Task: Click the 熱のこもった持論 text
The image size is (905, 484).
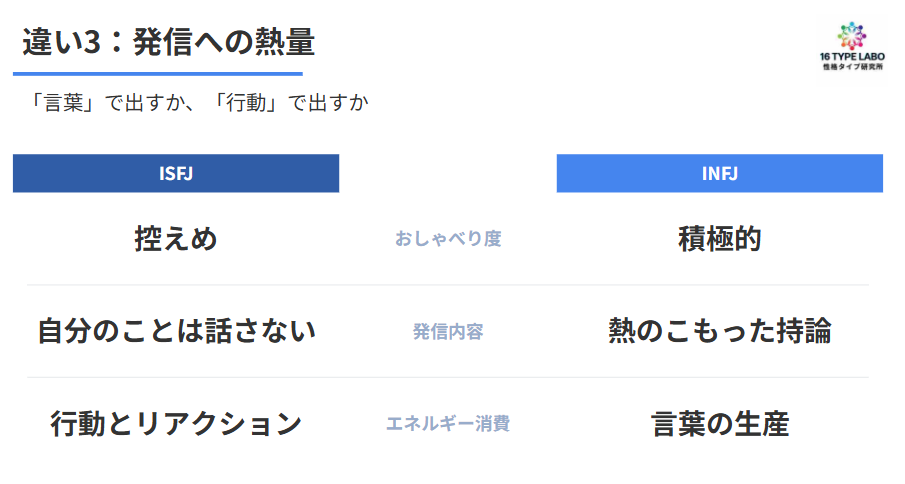Action: (719, 330)
